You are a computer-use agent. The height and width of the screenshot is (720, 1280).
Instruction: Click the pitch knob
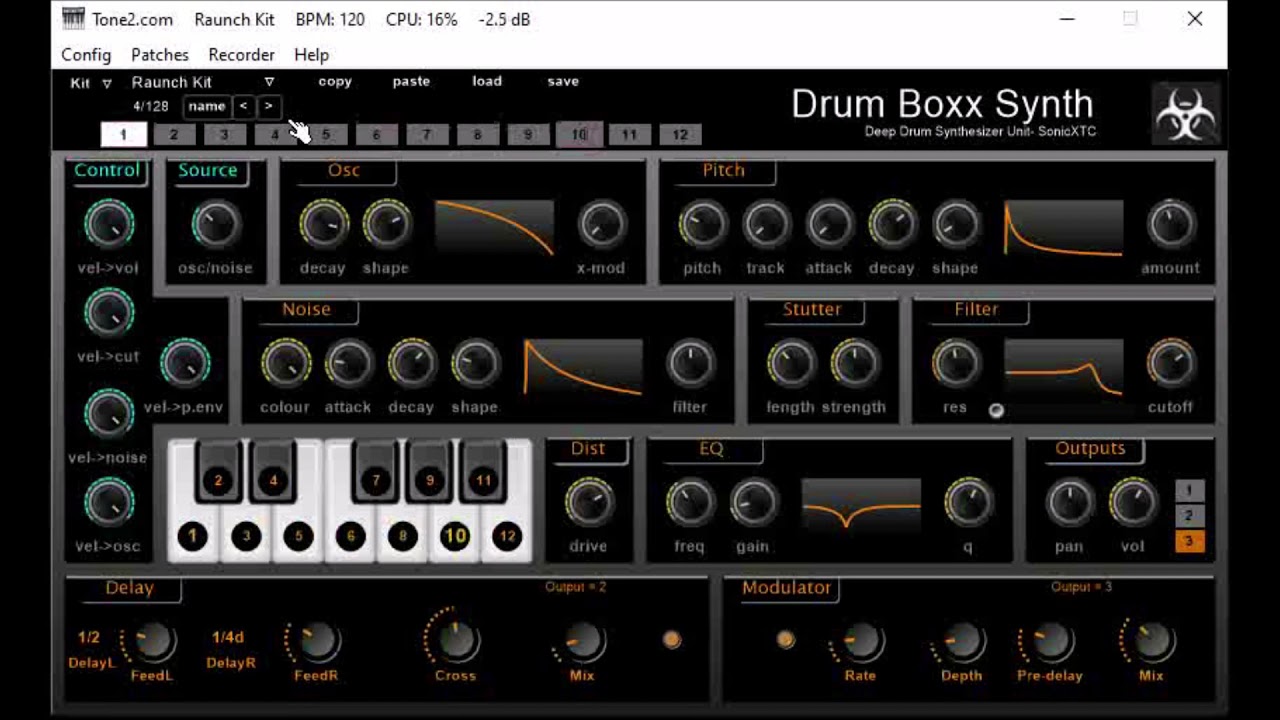702,224
